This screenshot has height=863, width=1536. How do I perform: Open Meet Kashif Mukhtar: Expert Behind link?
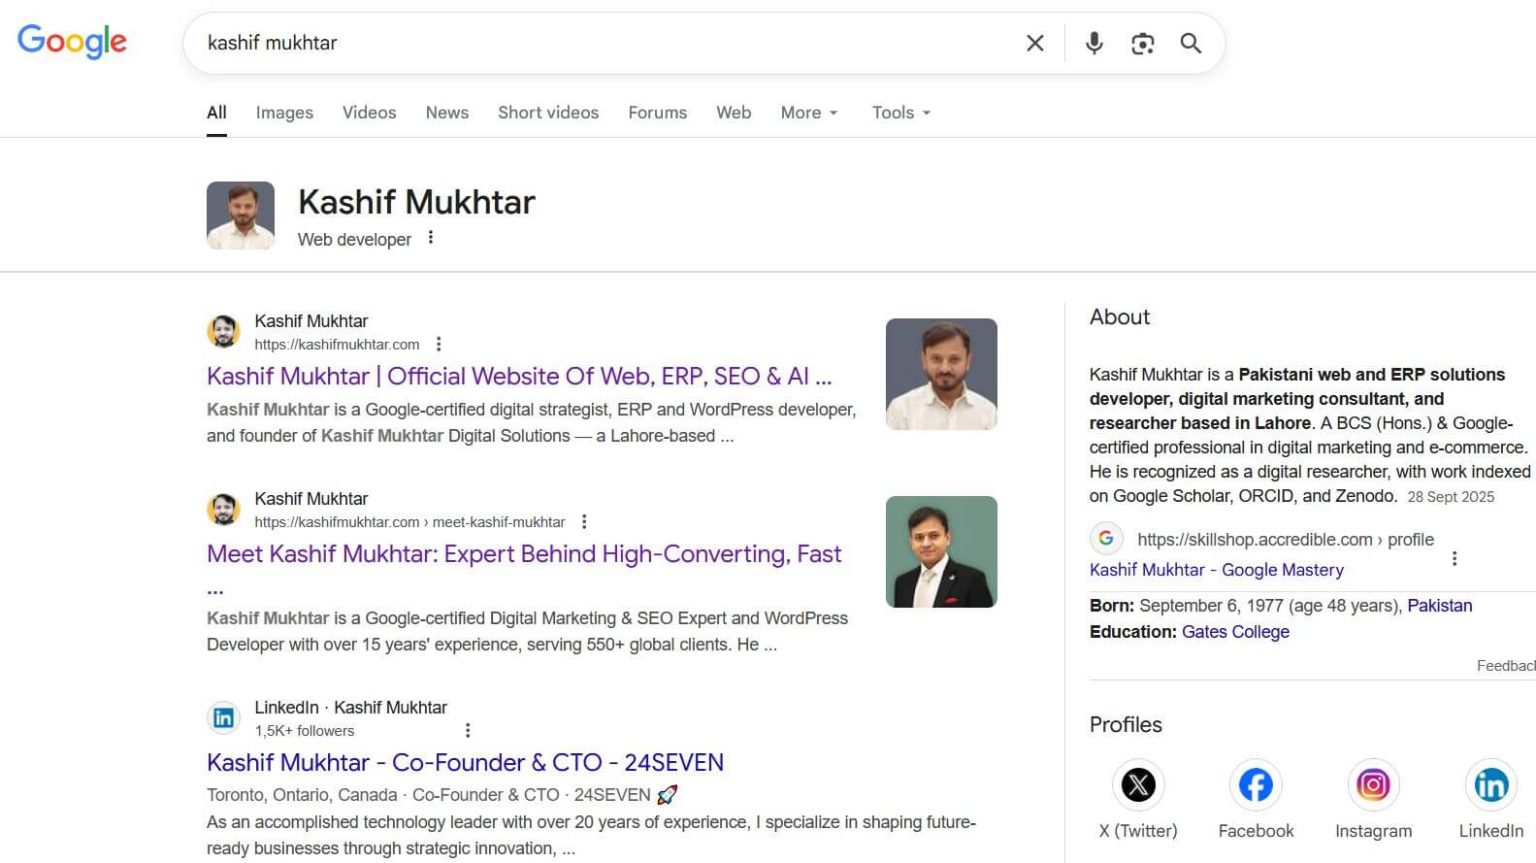(x=524, y=554)
